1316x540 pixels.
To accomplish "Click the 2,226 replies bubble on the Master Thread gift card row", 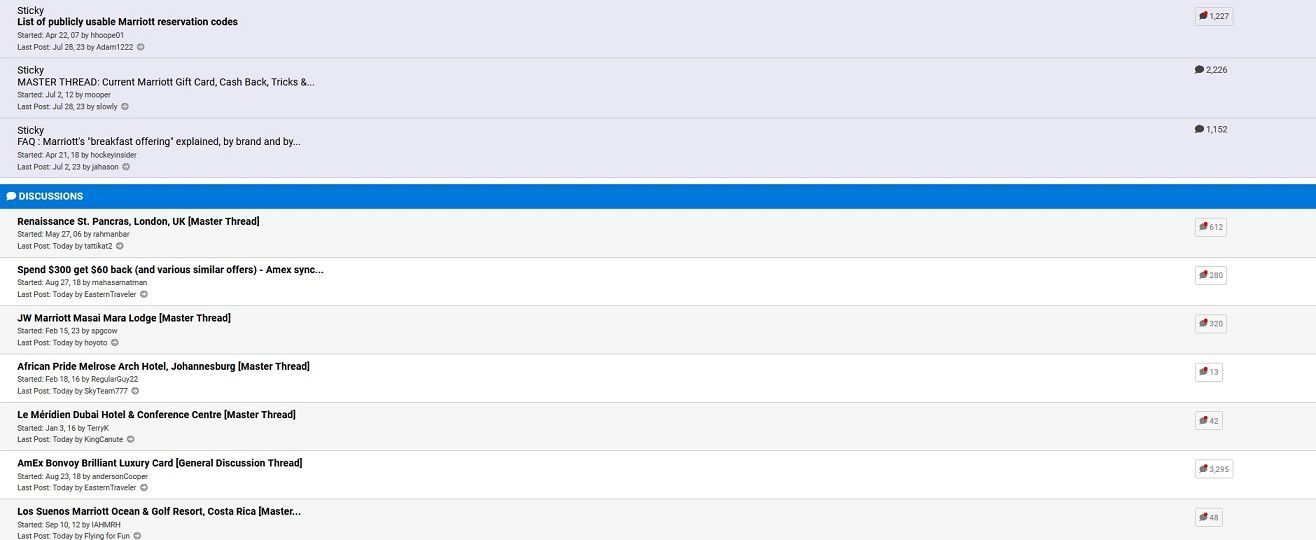I will pyautogui.click(x=1211, y=70).
